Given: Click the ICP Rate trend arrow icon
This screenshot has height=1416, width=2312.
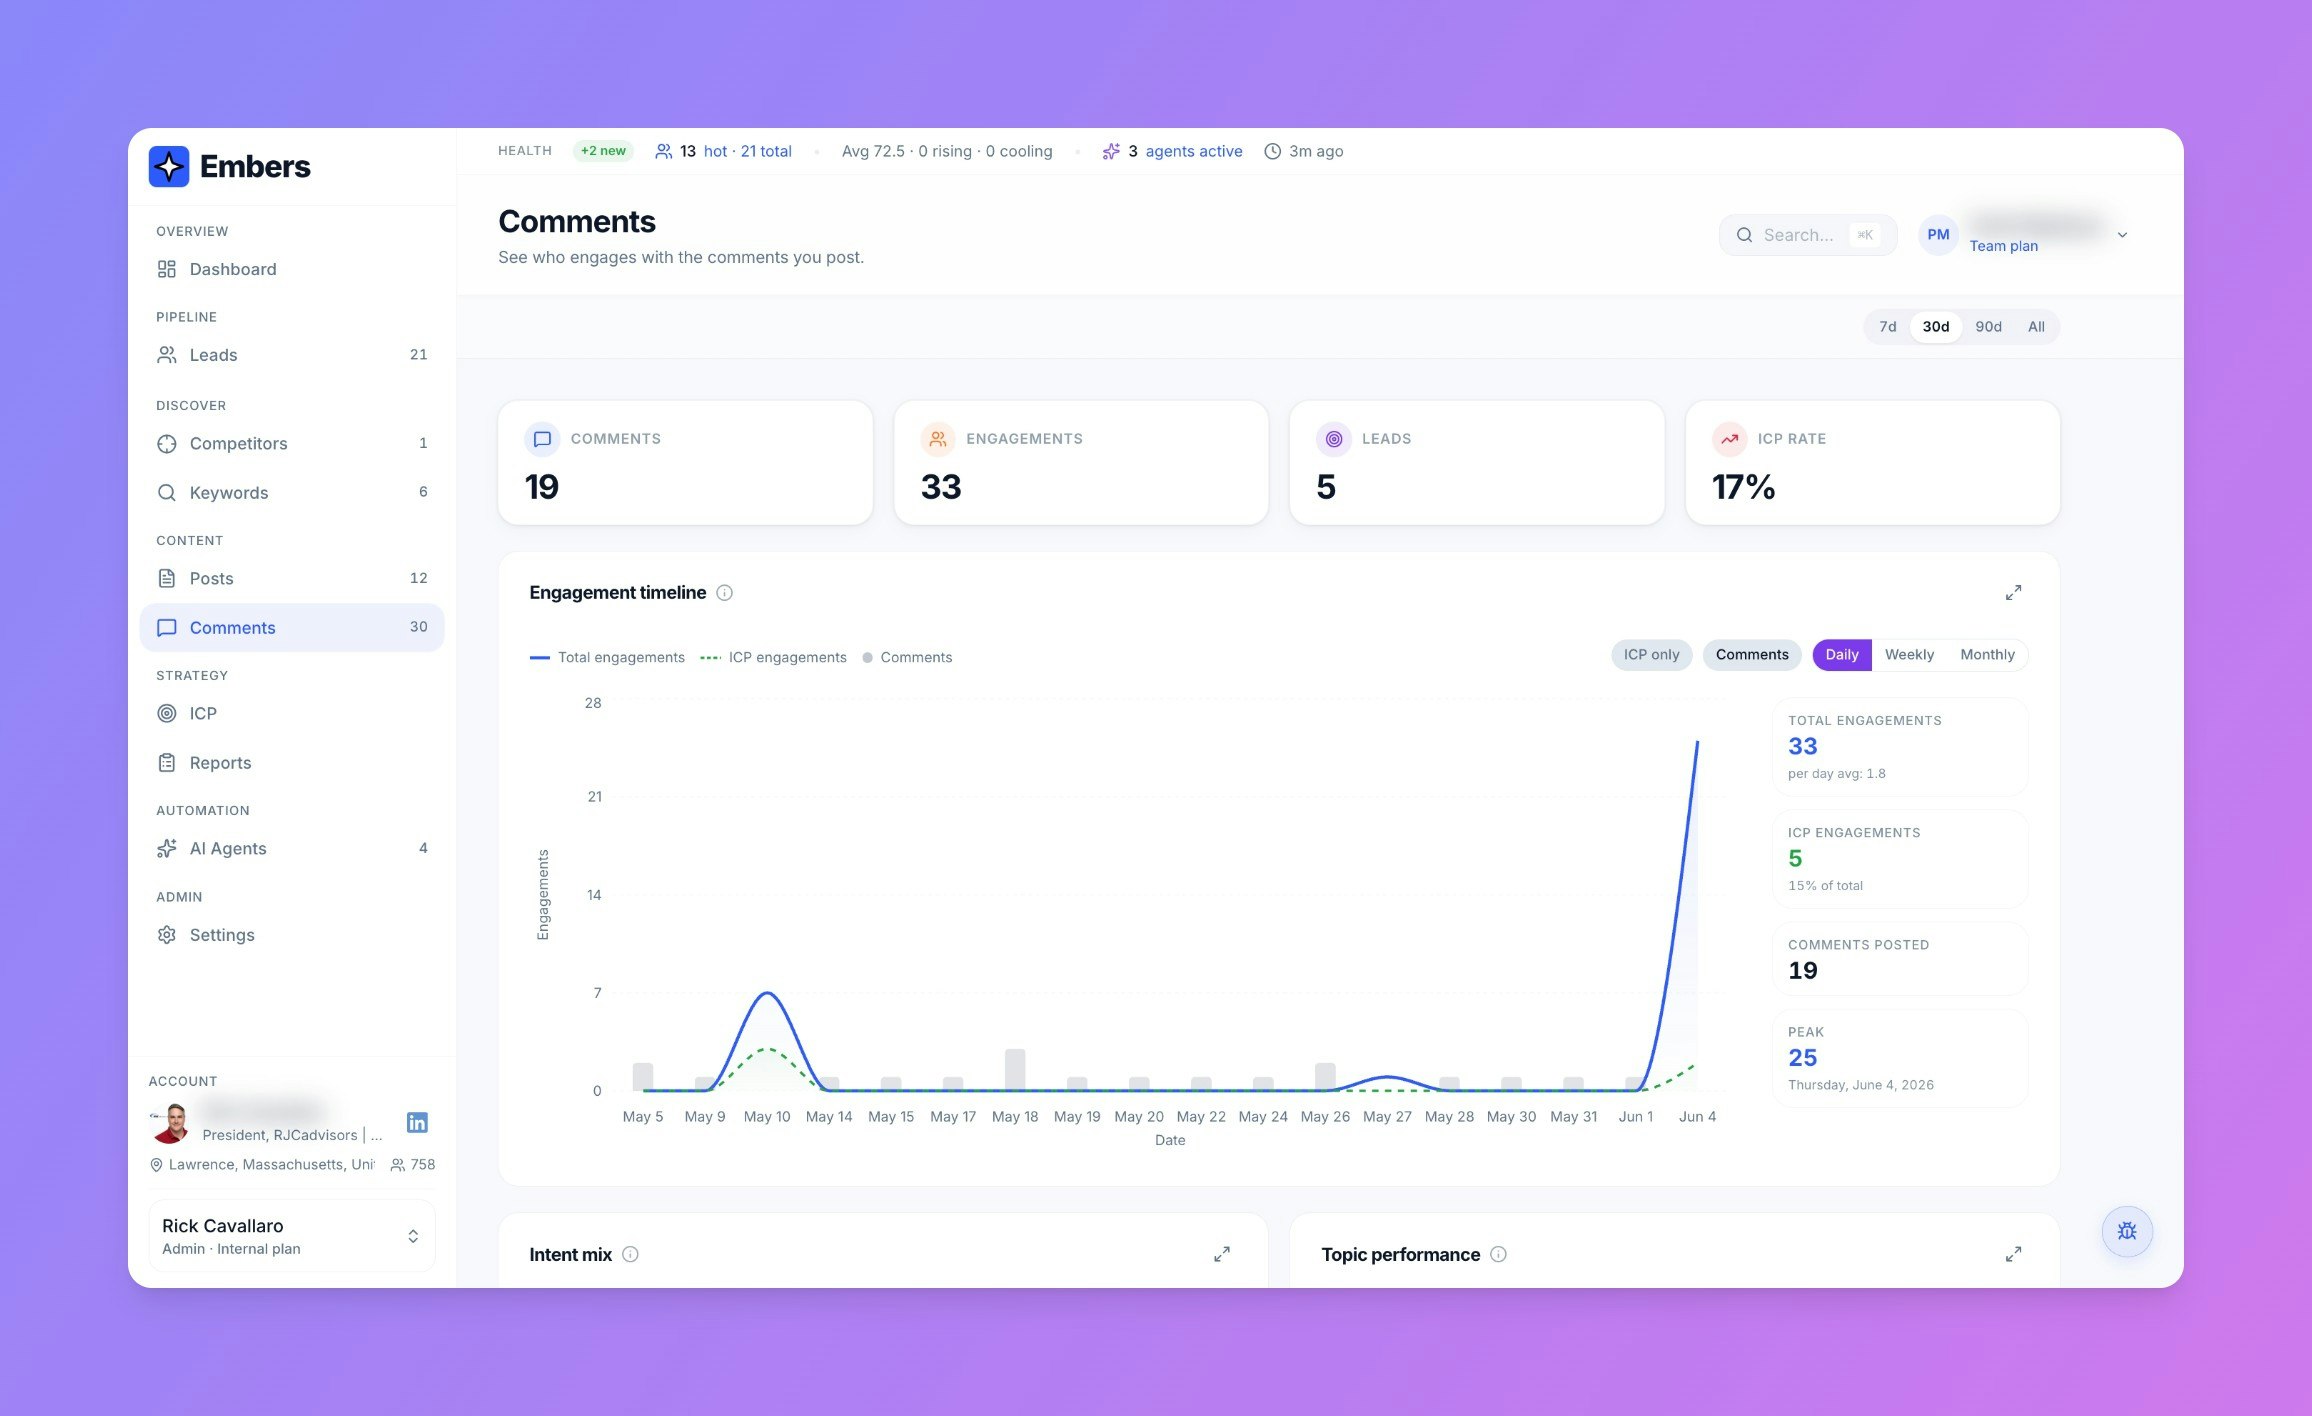Looking at the screenshot, I should 1730,439.
